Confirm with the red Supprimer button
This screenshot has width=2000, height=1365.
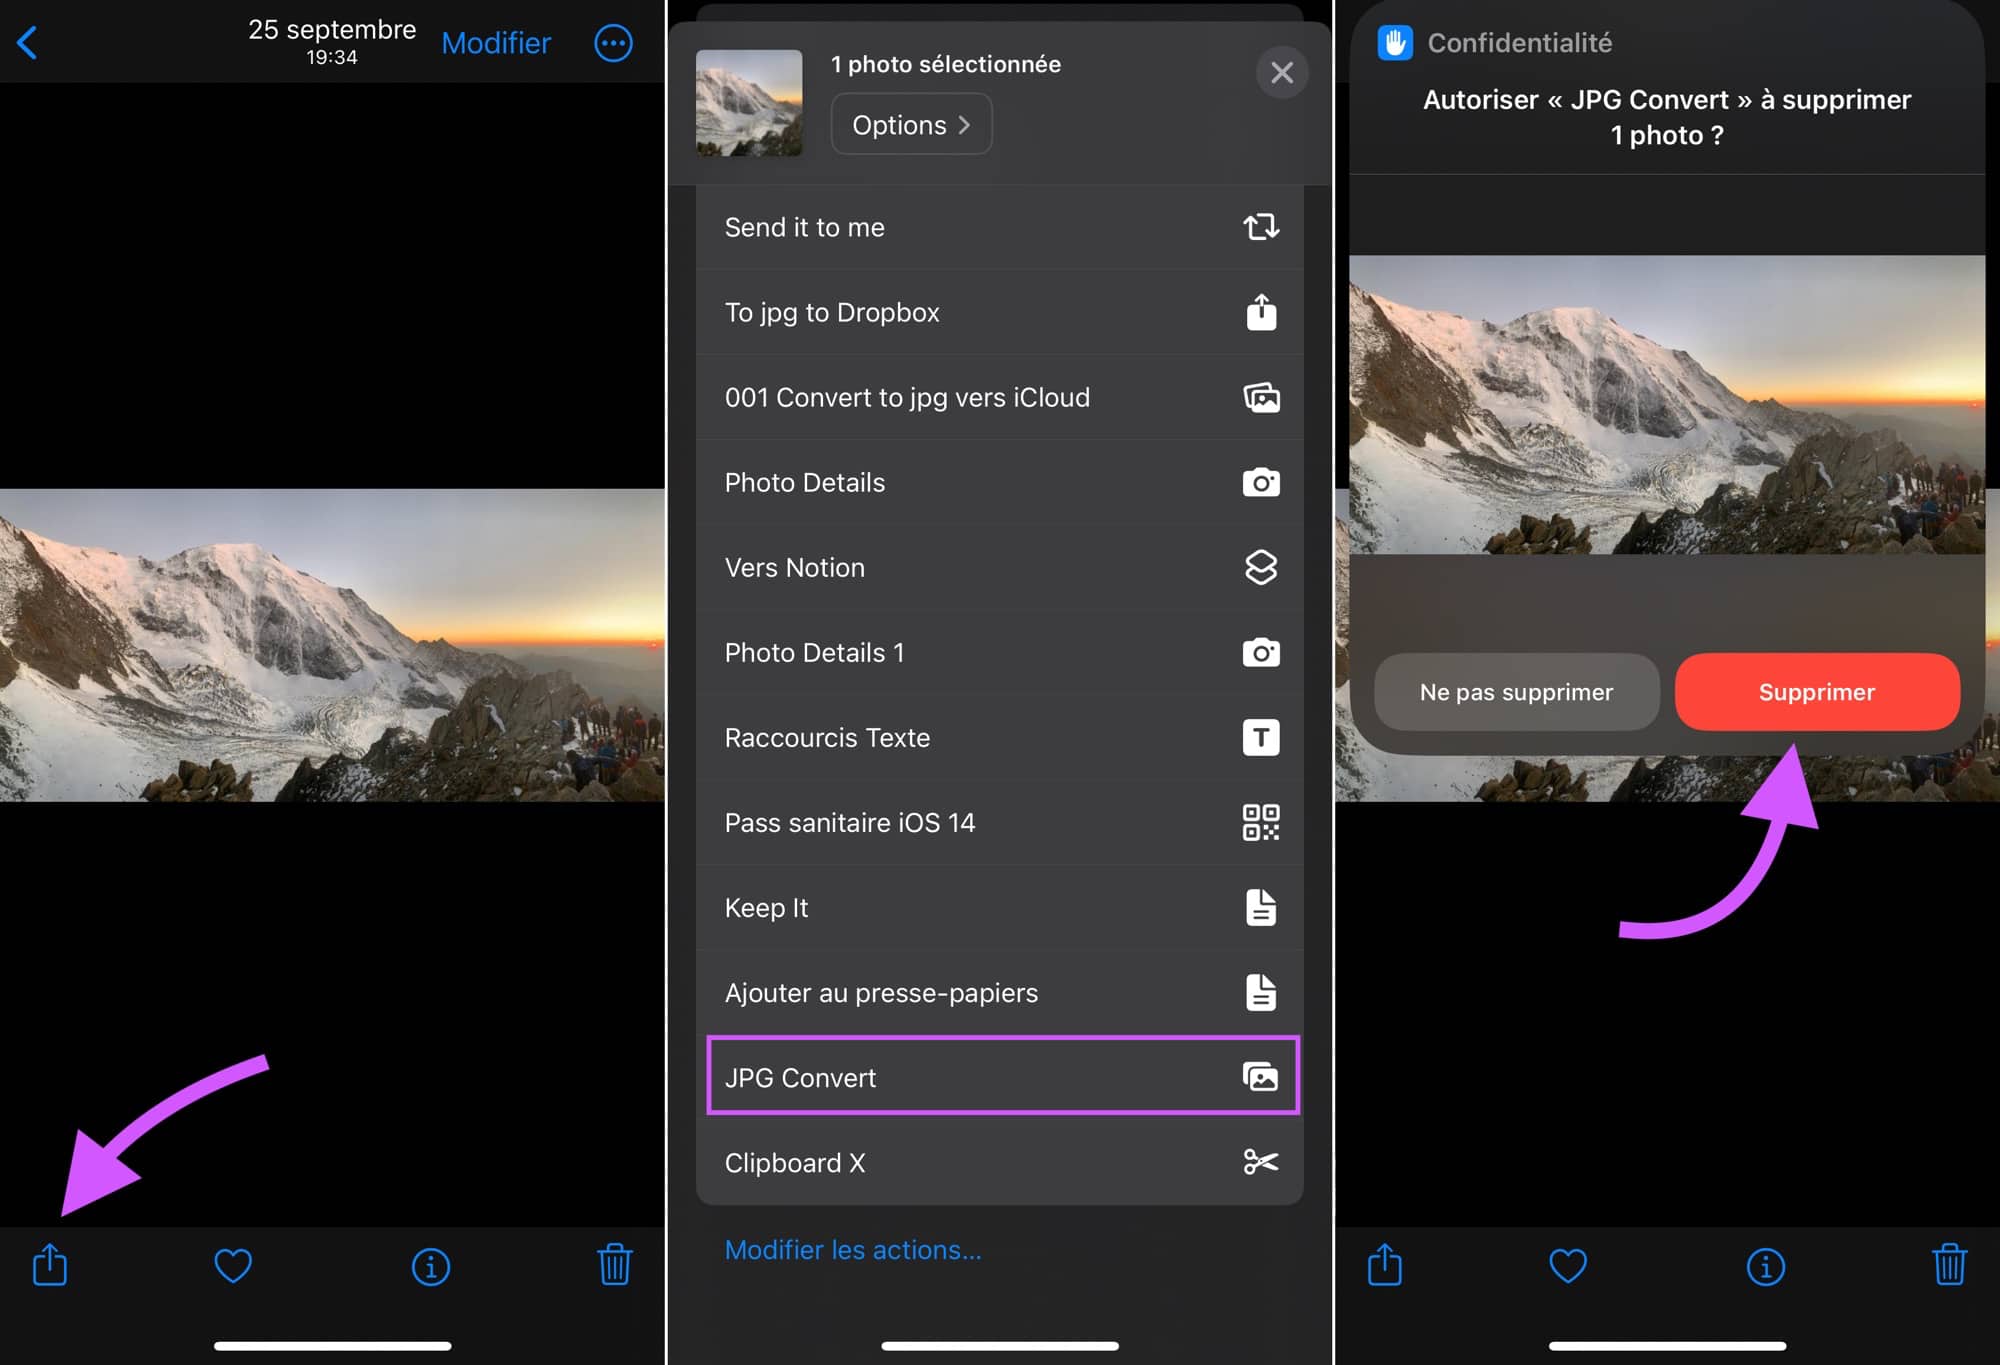pyautogui.click(x=1817, y=692)
